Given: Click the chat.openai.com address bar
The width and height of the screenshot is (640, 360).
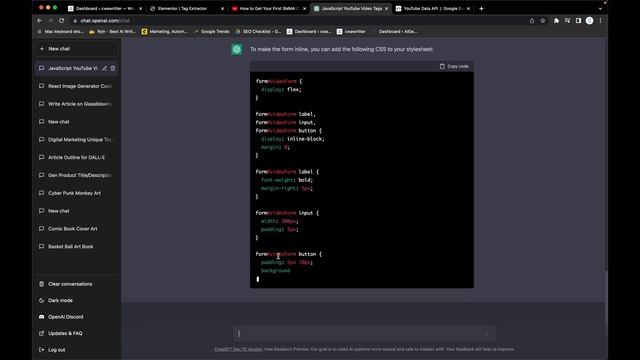Looking at the screenshot, I should (x=298, y=20).
